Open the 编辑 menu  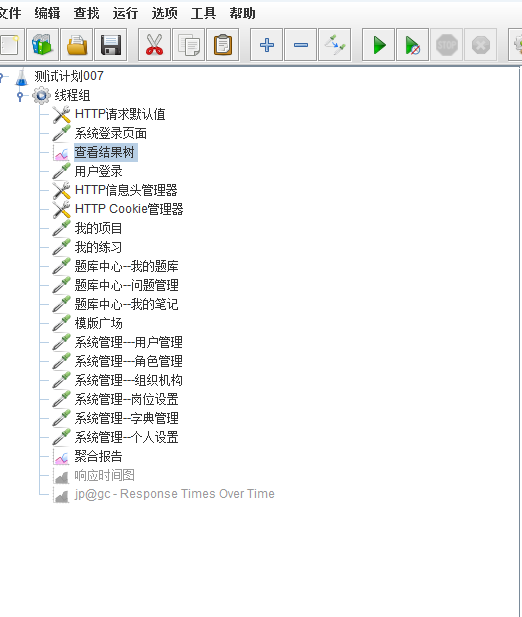[x=47, y=13]
